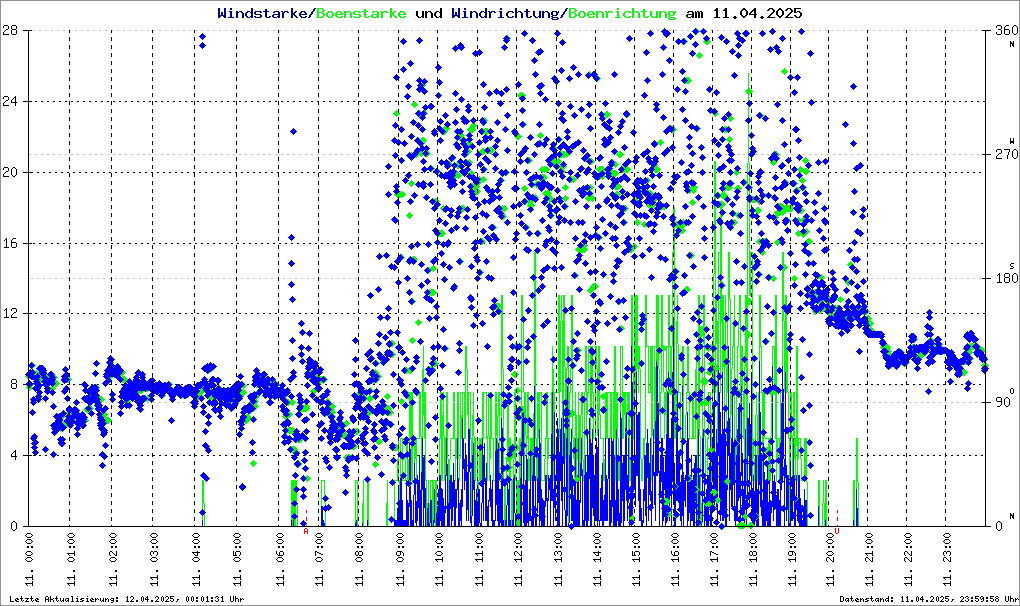Viewport: 1020px width, 606px height.
Task: Click the time label '11. 14:00'
Action: pos(597,560)
